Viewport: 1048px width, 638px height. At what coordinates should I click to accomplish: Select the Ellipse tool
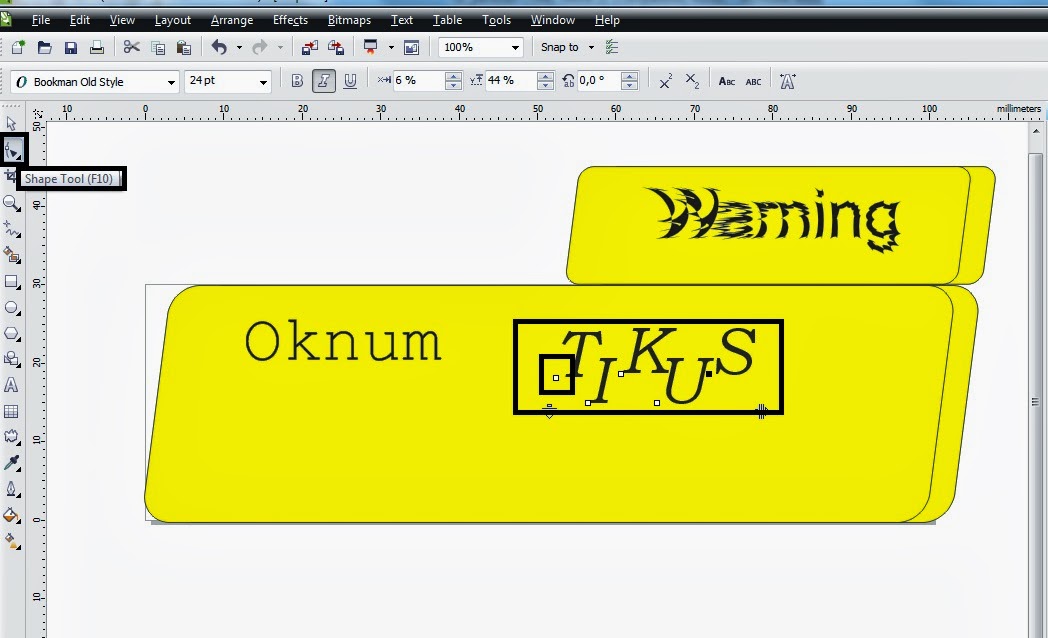tap(11, 307)
